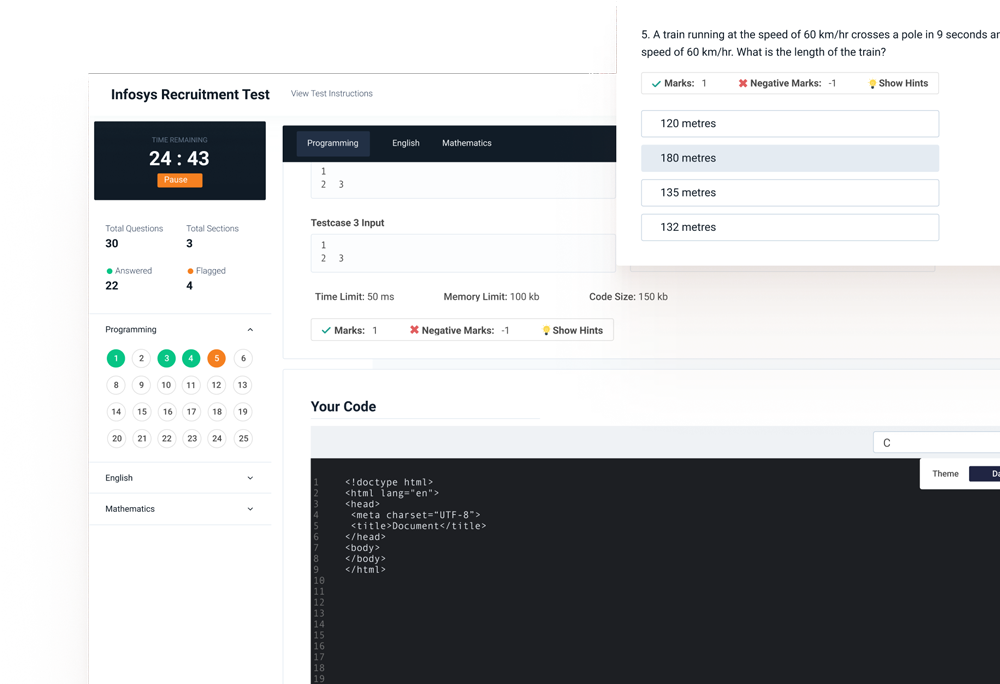Switch to the English tab
Screen dimensions: 1000x684
[406, 143]
